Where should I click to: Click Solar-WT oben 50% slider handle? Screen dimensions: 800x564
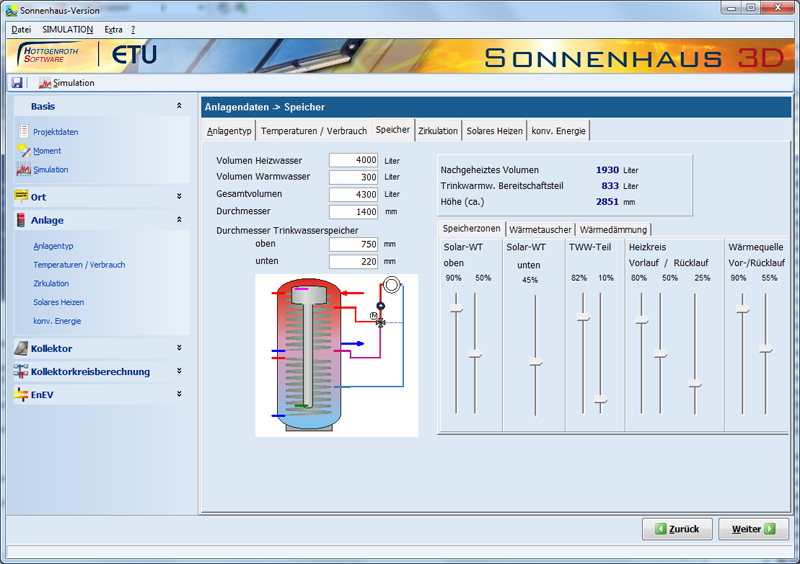pos(475,354)
